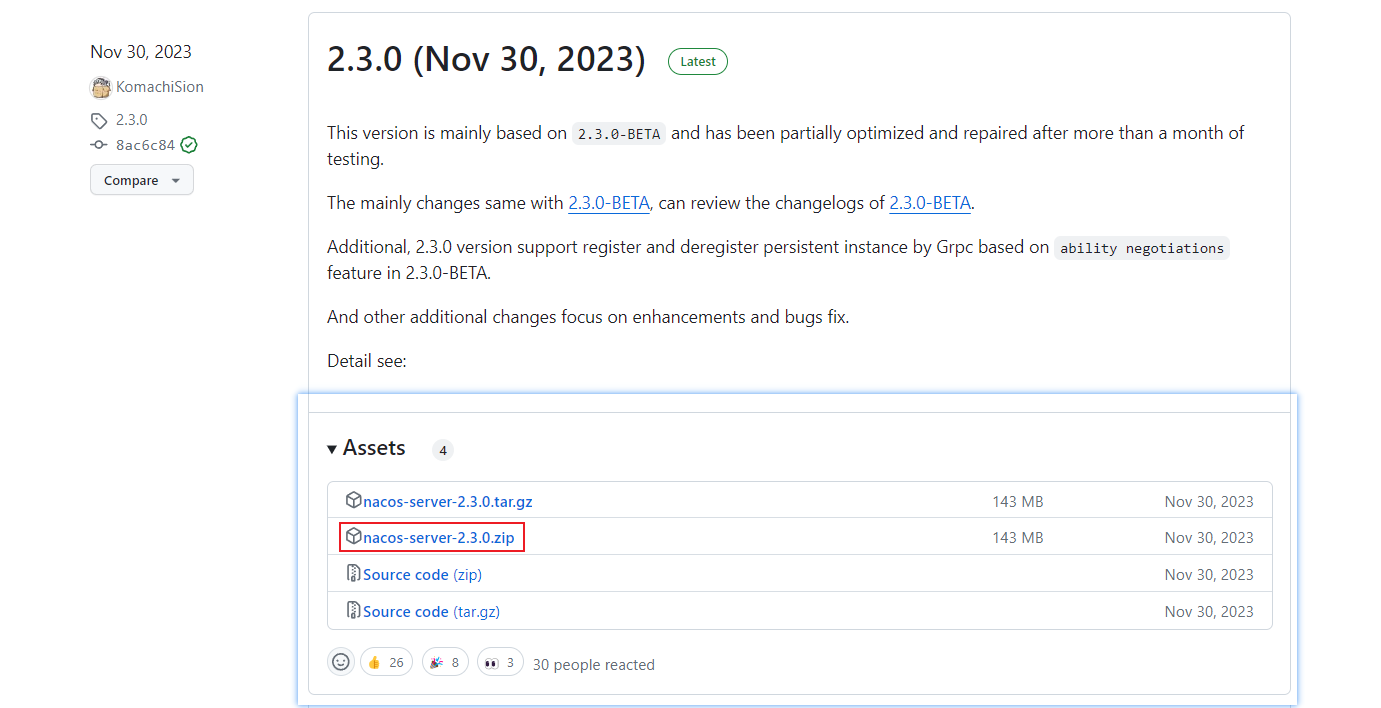Open commit 8ac6c84
Screen dimensions: 1381x708
pos(145,145)
